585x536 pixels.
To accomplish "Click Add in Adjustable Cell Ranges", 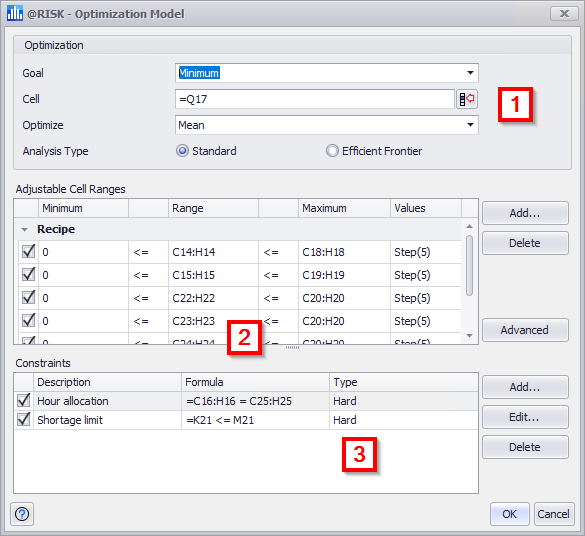I will 525,213.
